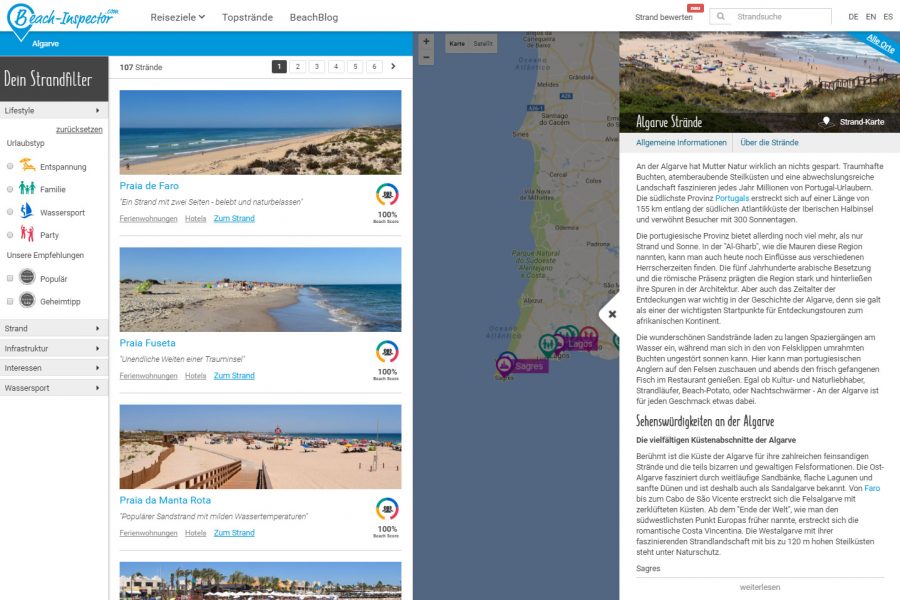This screenshot has width=900, height=600.
Task: Click the Geheimtipp badge icon
Action: 27,300
